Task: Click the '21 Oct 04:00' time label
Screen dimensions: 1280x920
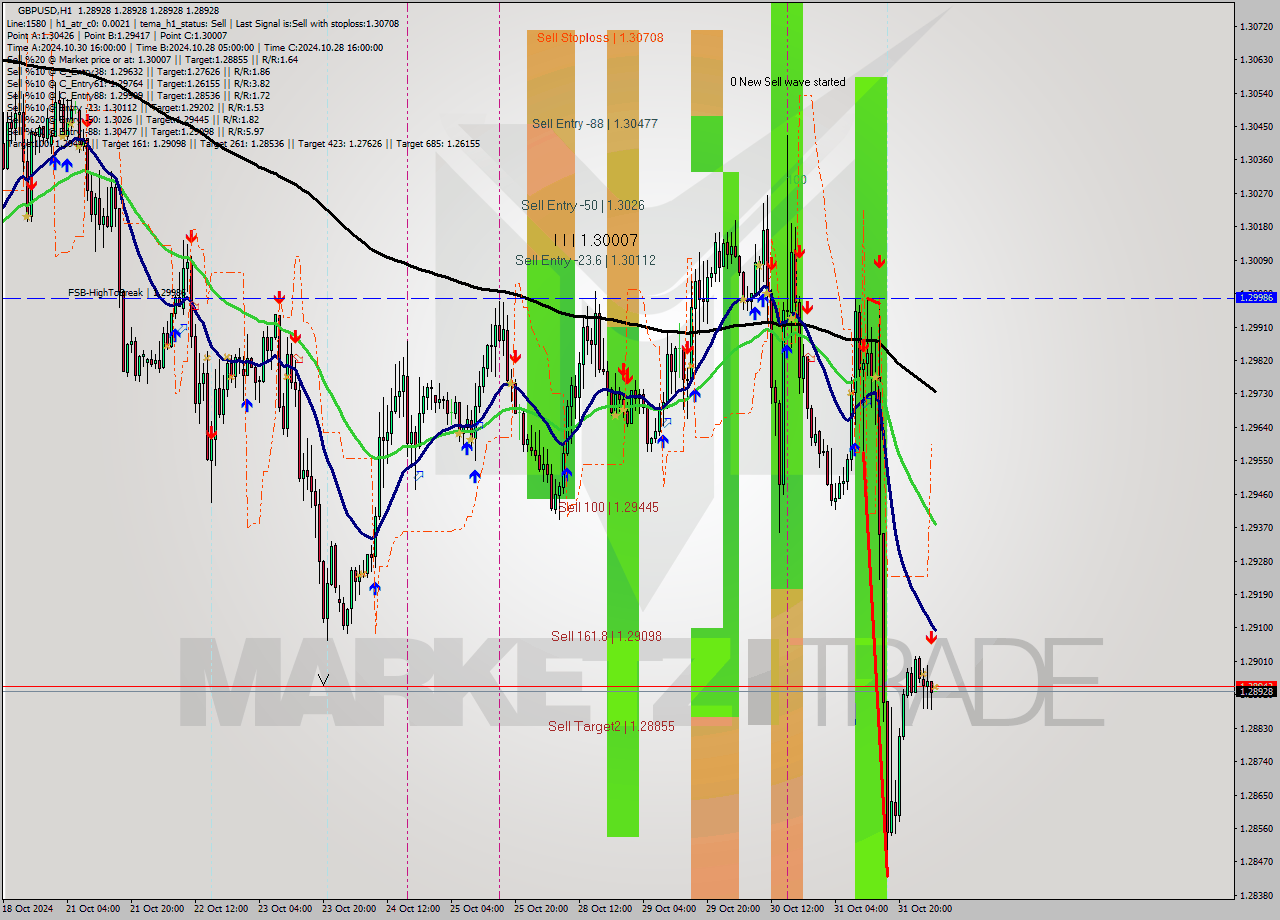Action: 93,909
